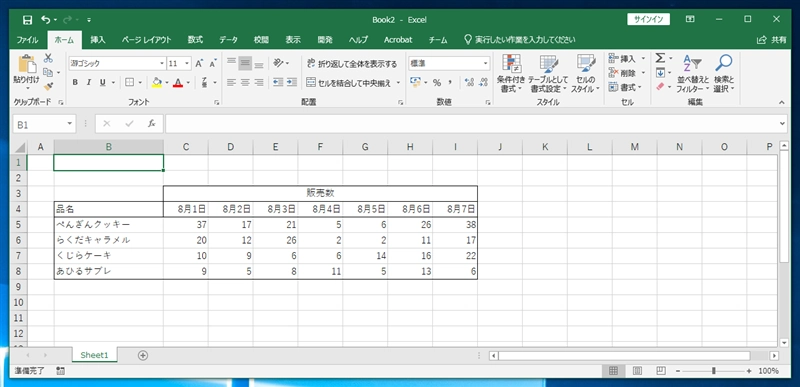Click the zoom slider handle
Viewport: 800px width, 387px height.
click(713, 371)
